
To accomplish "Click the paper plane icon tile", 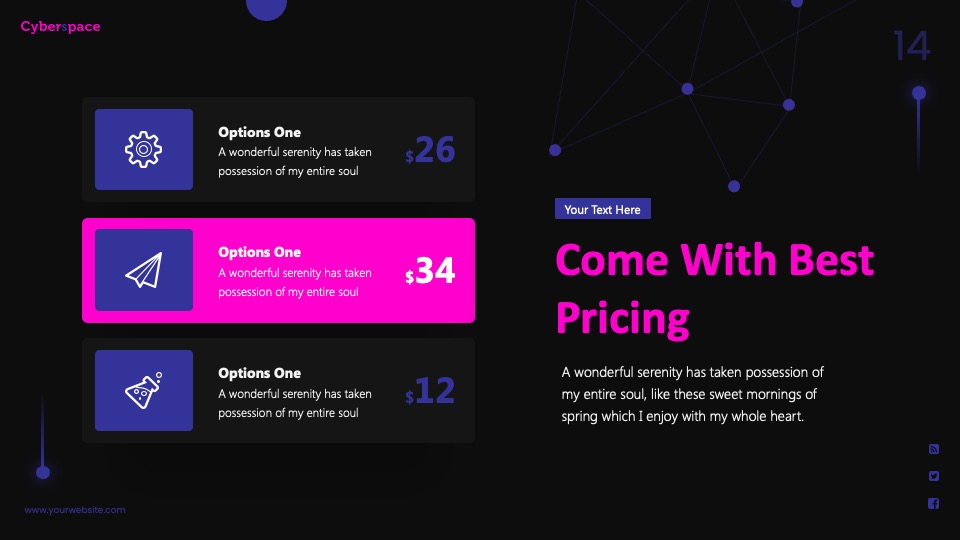I will 144,270.
